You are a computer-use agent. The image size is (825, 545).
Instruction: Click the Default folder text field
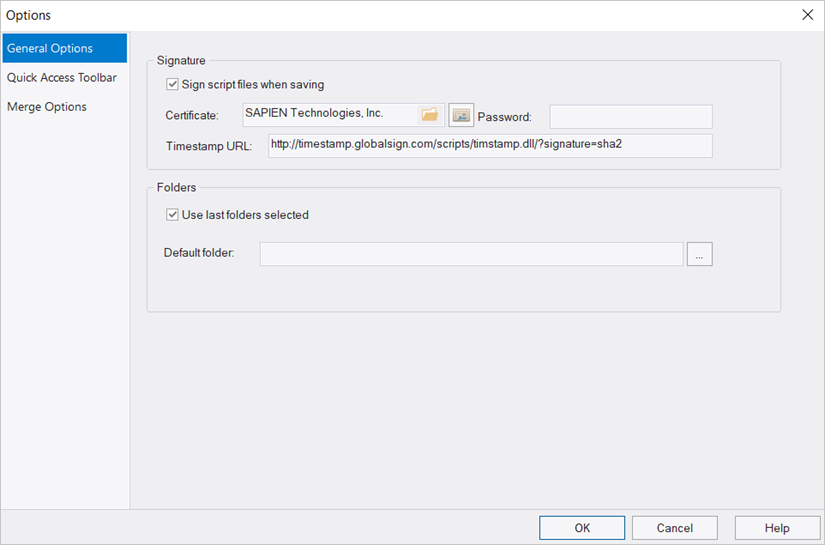click(471, 254)
